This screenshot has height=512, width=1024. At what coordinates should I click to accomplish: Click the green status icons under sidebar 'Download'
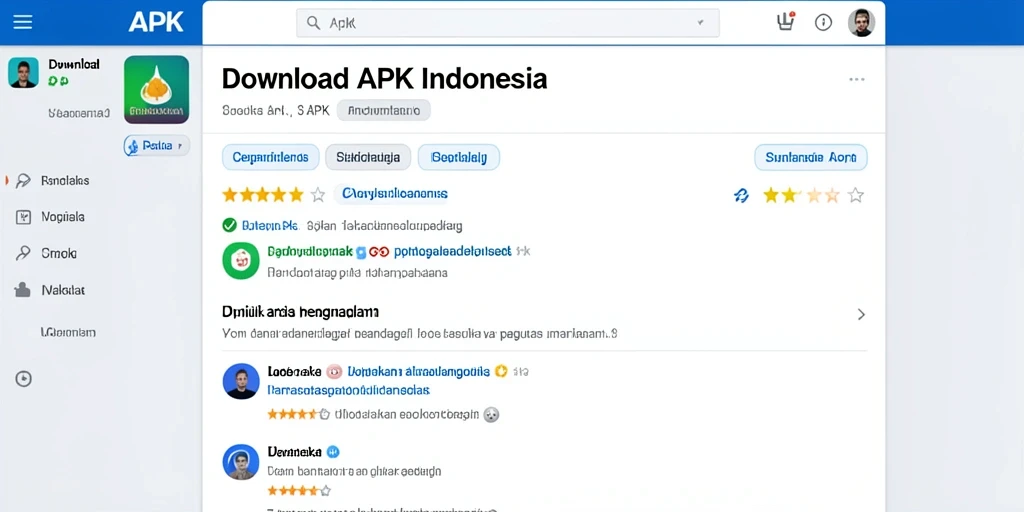click(59, 80)
